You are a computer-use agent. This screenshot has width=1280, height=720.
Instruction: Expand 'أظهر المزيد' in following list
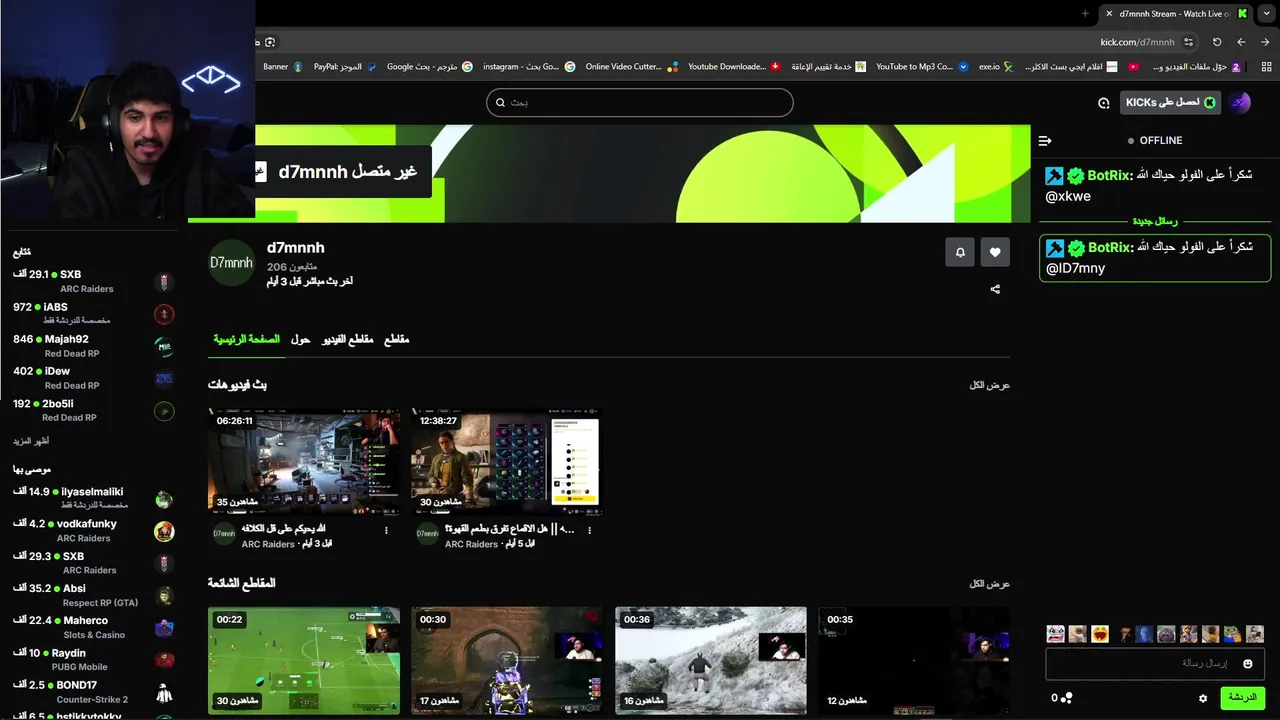tap(31, 441)
